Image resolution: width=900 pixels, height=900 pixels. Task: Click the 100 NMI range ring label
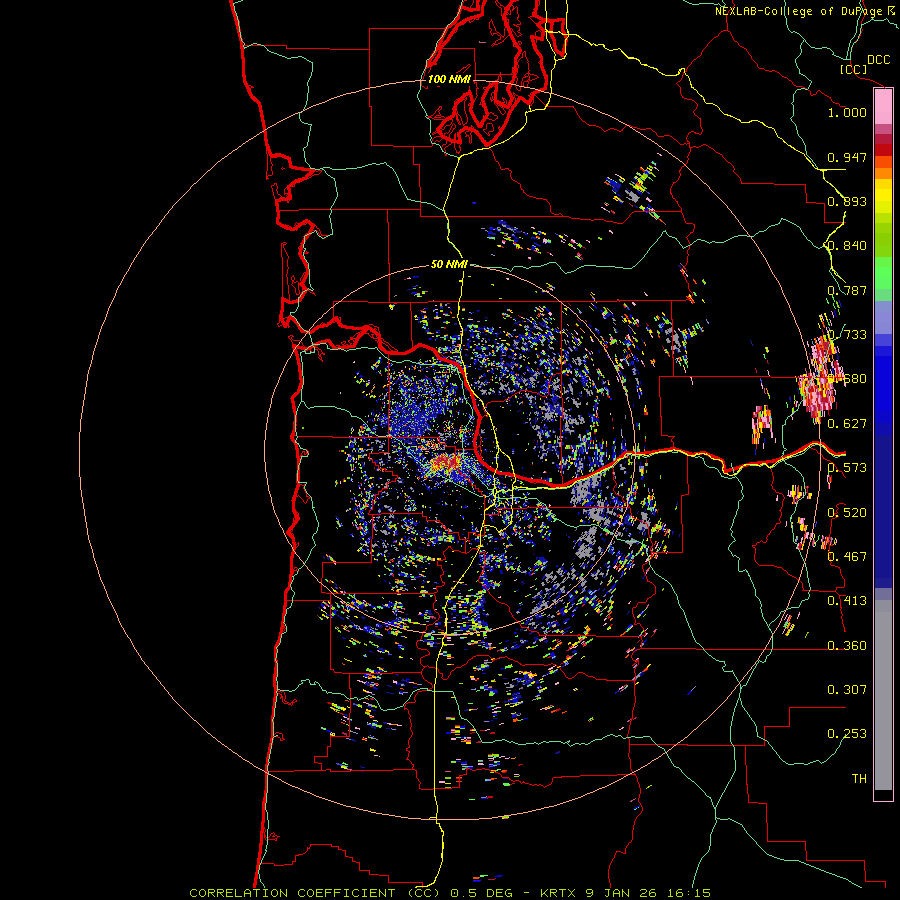[x=449, y=79]
